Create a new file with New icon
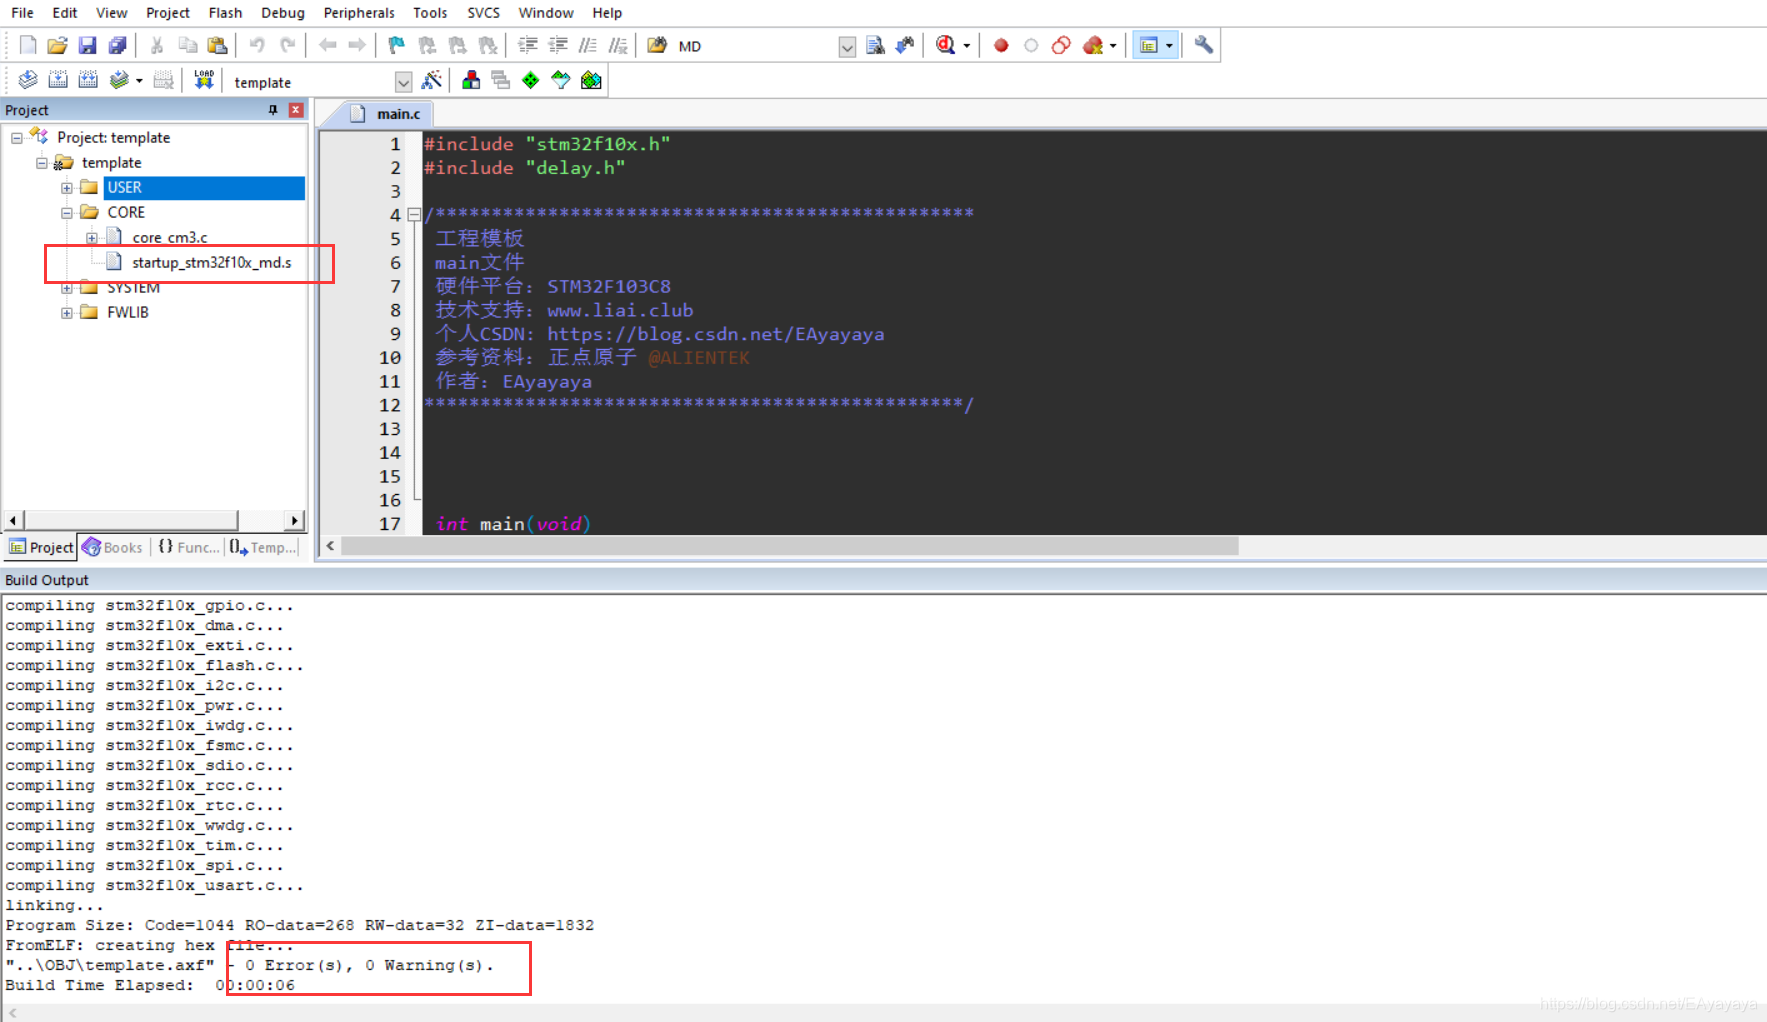 [28, 45]
